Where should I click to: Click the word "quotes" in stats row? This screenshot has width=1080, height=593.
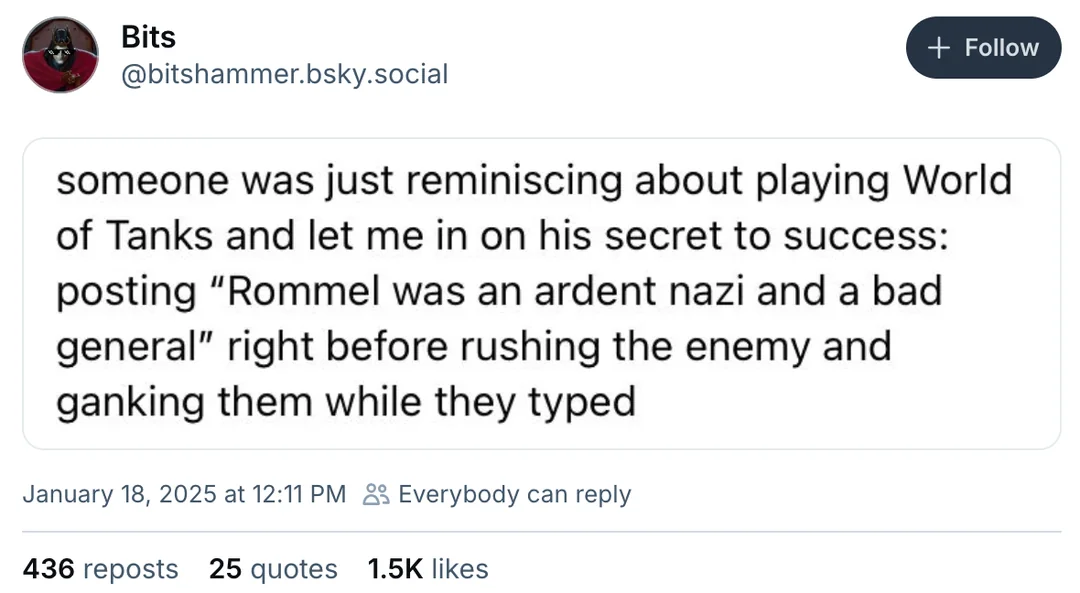pos(293,569)
